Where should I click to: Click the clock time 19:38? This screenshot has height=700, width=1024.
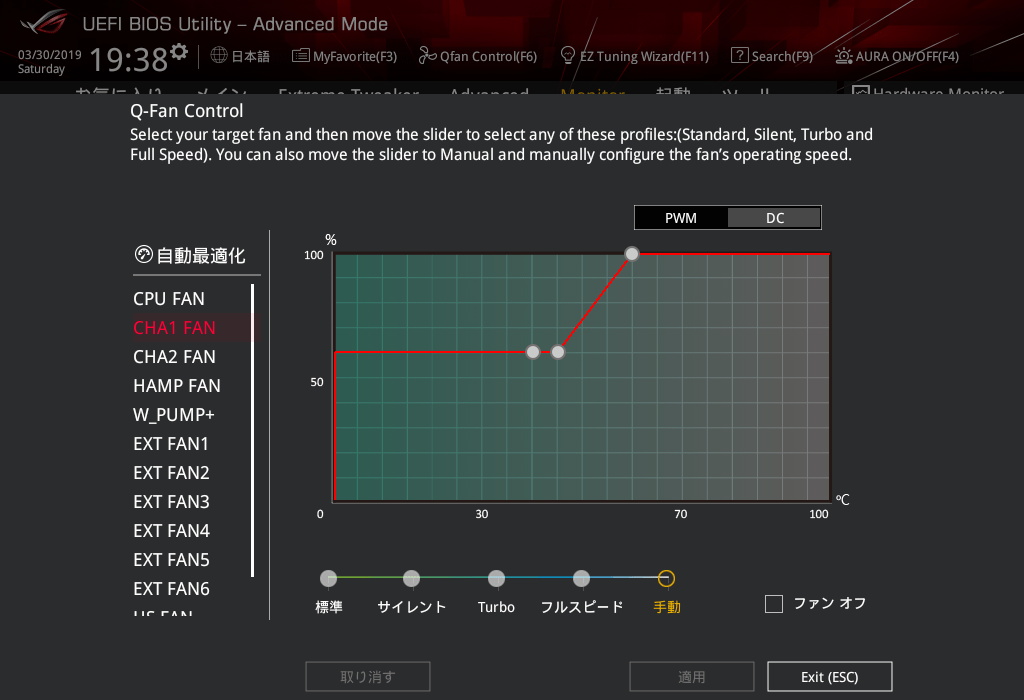129,59
